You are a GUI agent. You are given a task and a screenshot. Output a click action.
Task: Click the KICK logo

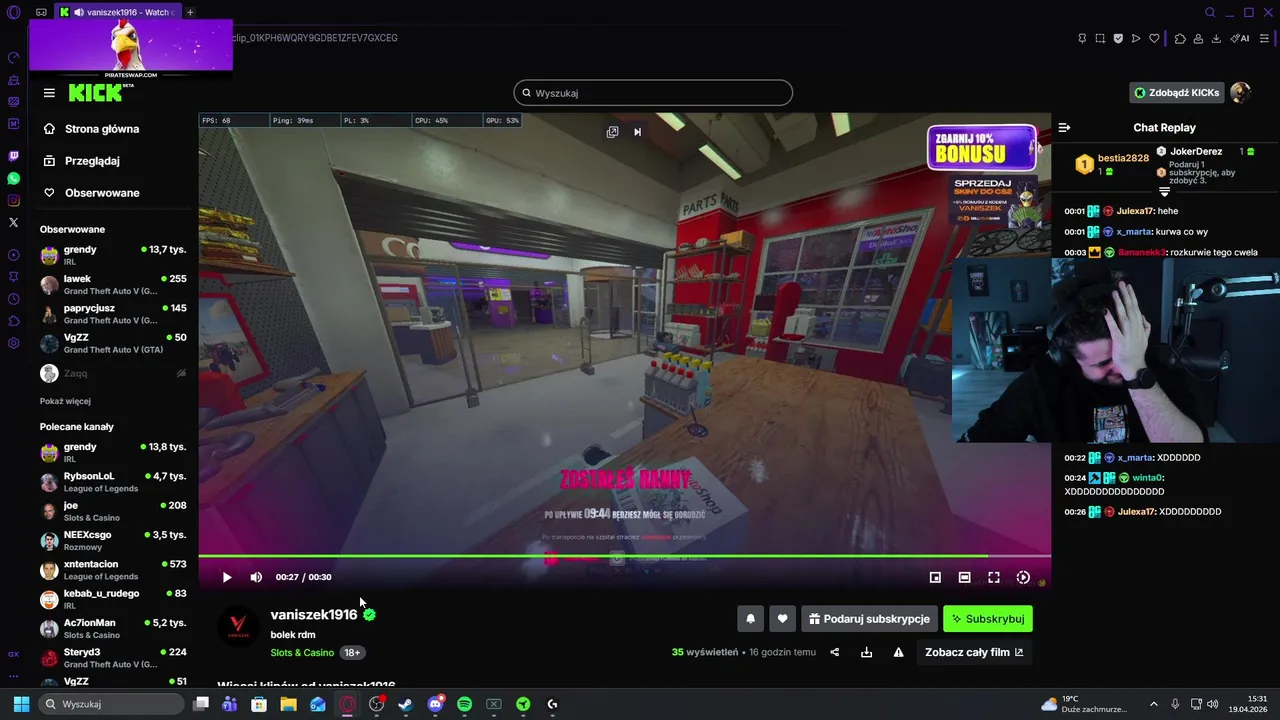click(x=95, y=93)
